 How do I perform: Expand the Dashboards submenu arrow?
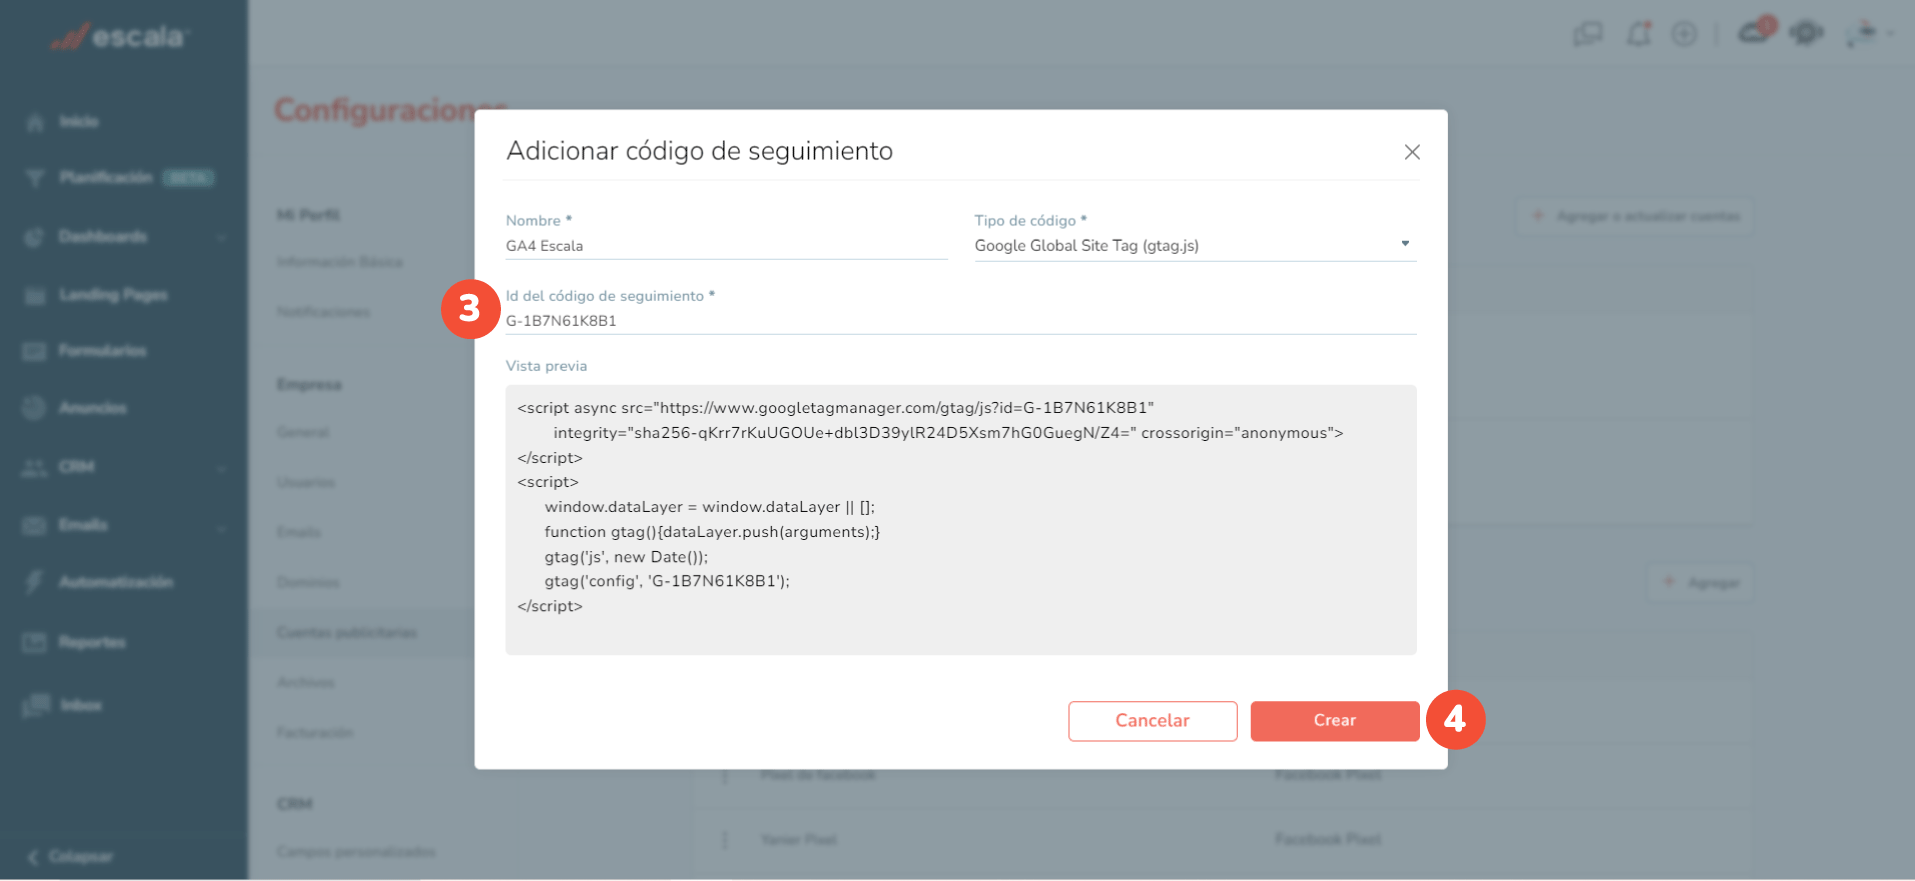coord(221,237)
